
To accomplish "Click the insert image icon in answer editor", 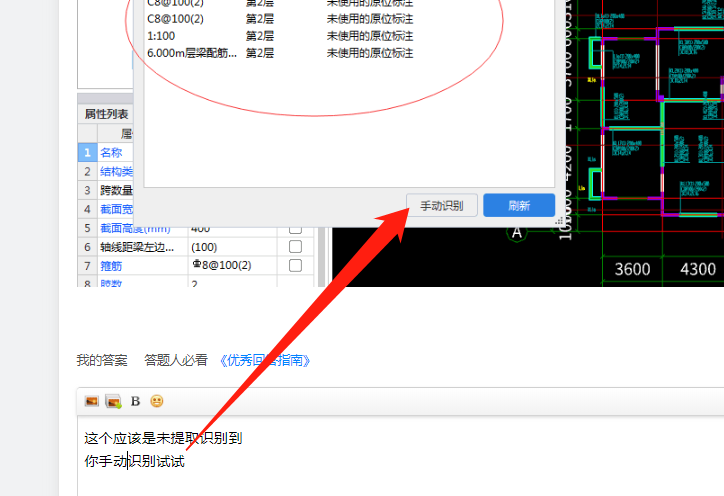I will pos(91,401).
